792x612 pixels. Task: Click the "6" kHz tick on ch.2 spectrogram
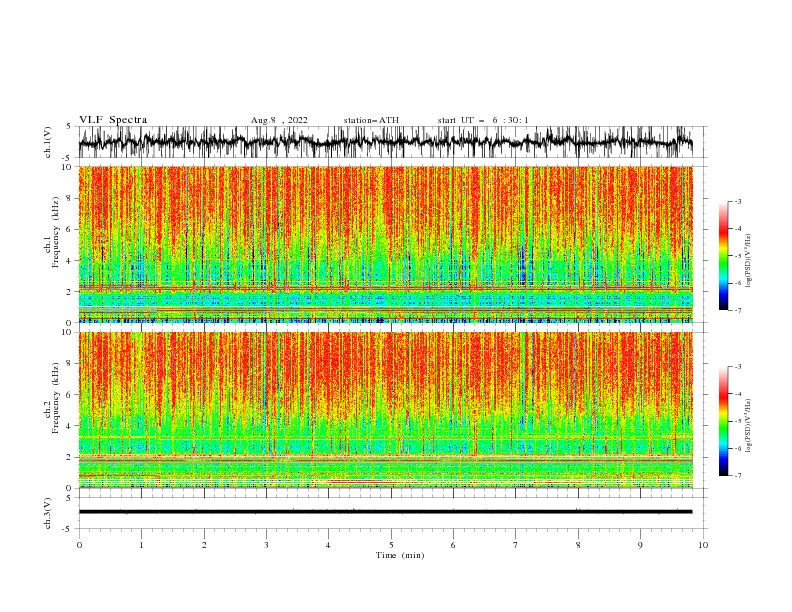[x=69, y=395]
